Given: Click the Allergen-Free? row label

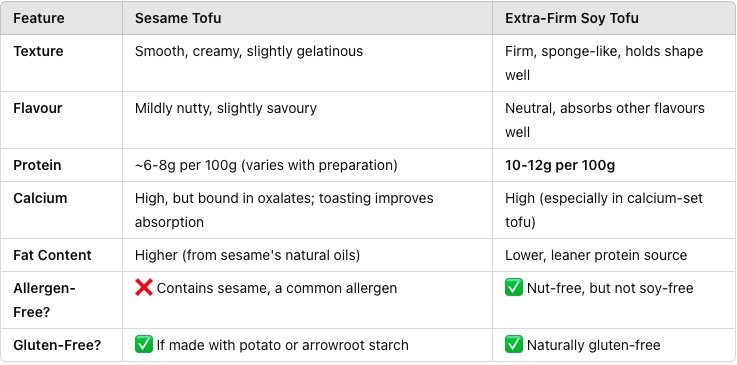Looking at the screenshot, I should (x=44, y=300).
